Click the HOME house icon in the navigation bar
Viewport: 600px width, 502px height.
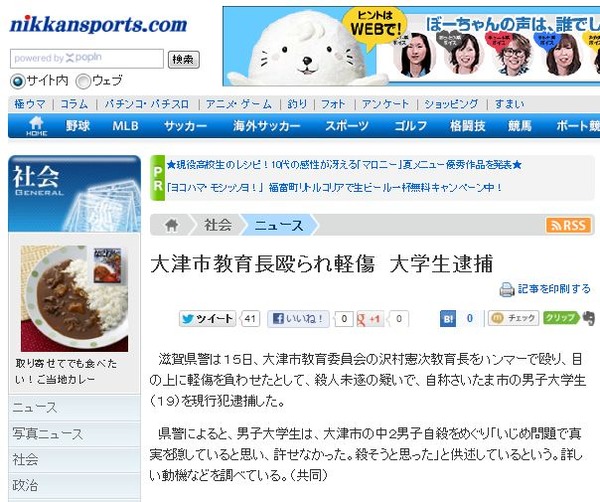(x=36, y=126)
